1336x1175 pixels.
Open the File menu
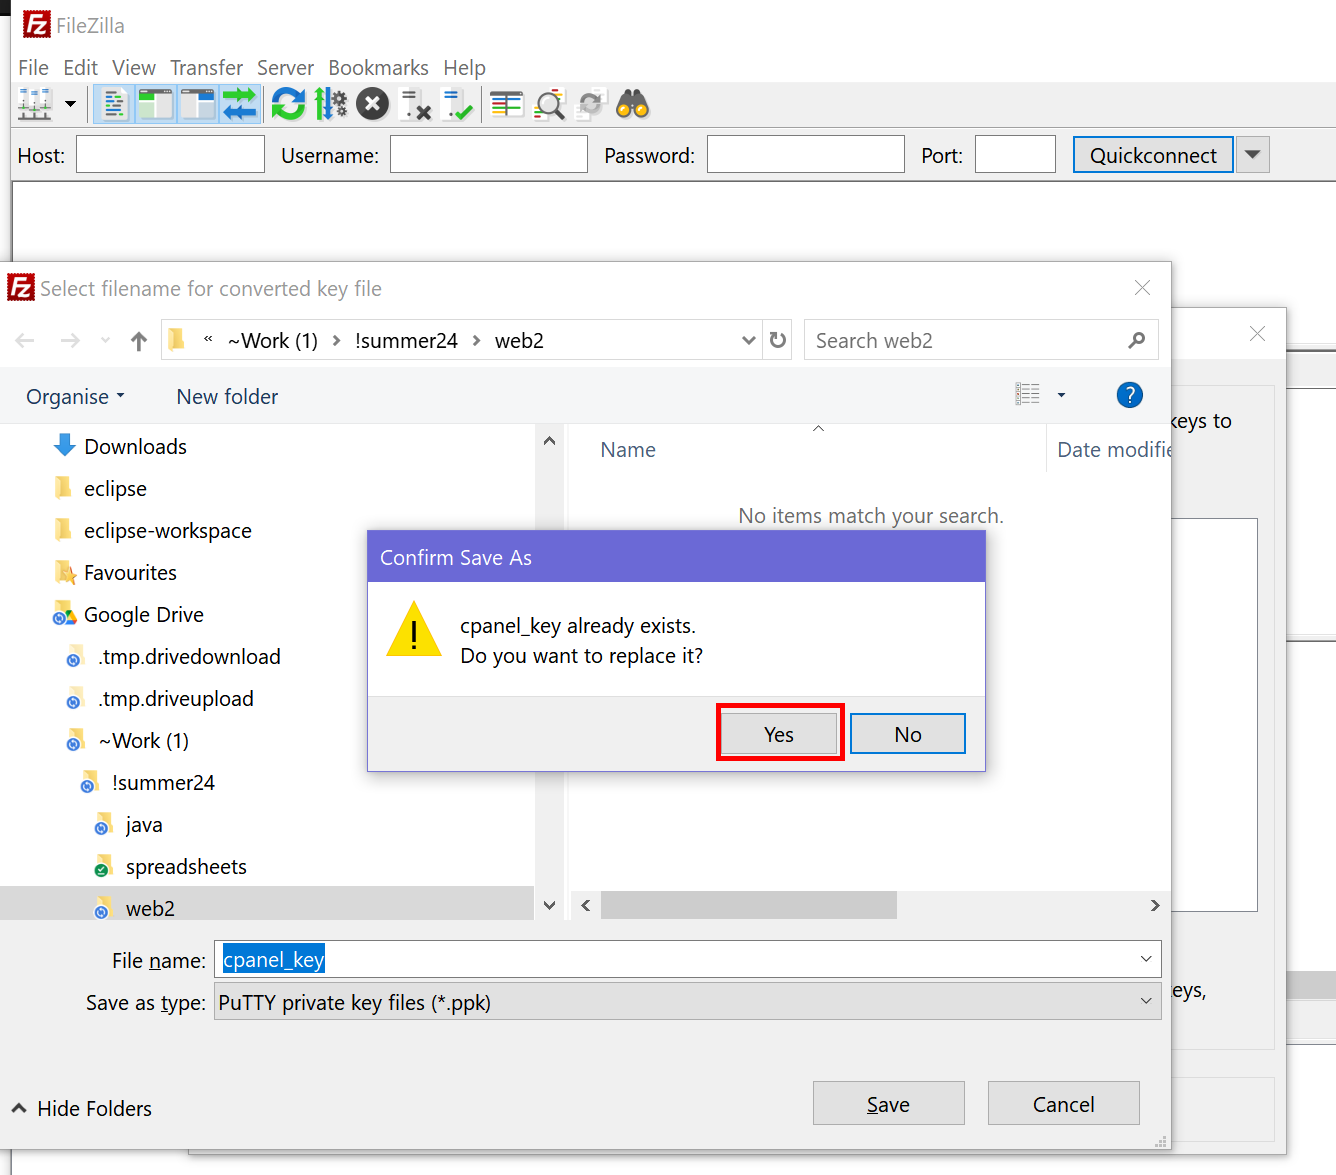pyautogui.click(x=33, y=67)
